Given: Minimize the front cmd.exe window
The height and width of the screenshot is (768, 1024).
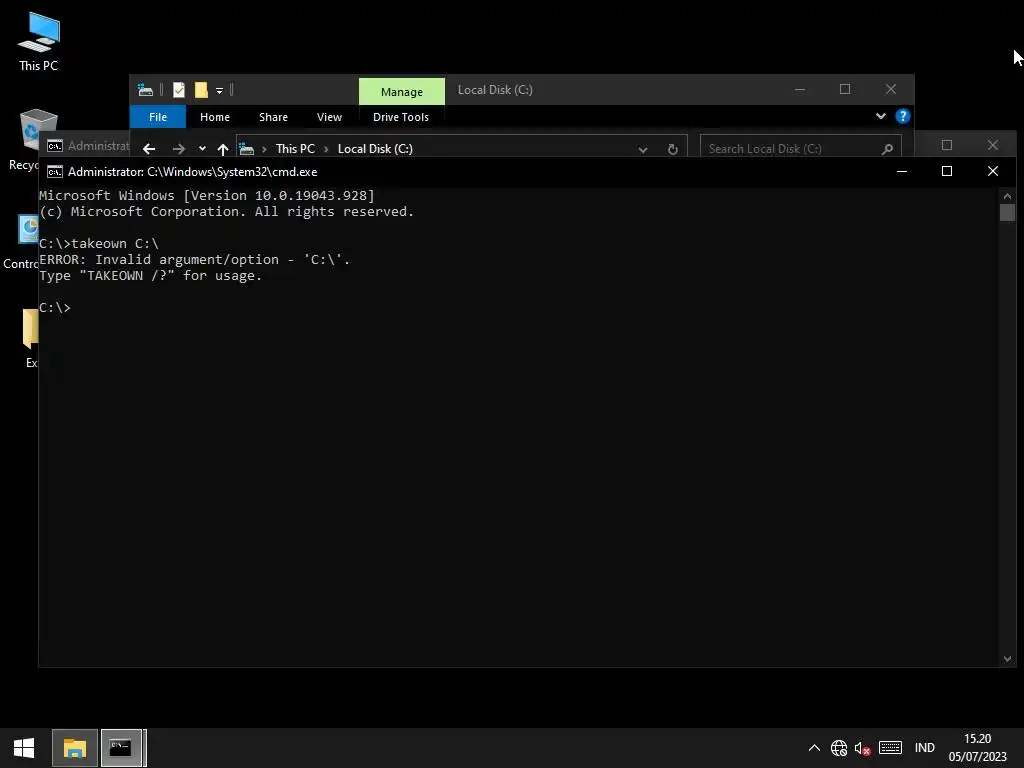Looking at the screenshot, I should click(x=902, y=171).
